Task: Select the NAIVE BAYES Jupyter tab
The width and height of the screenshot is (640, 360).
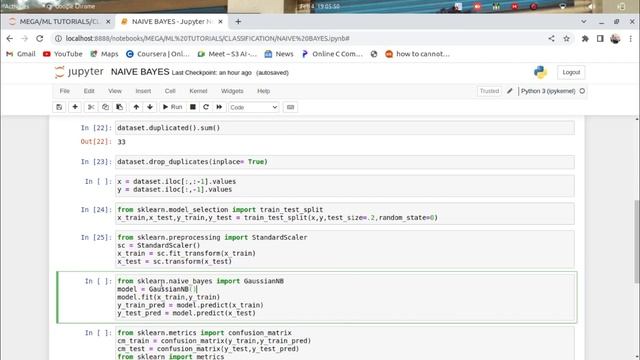Action: [172, 22]
